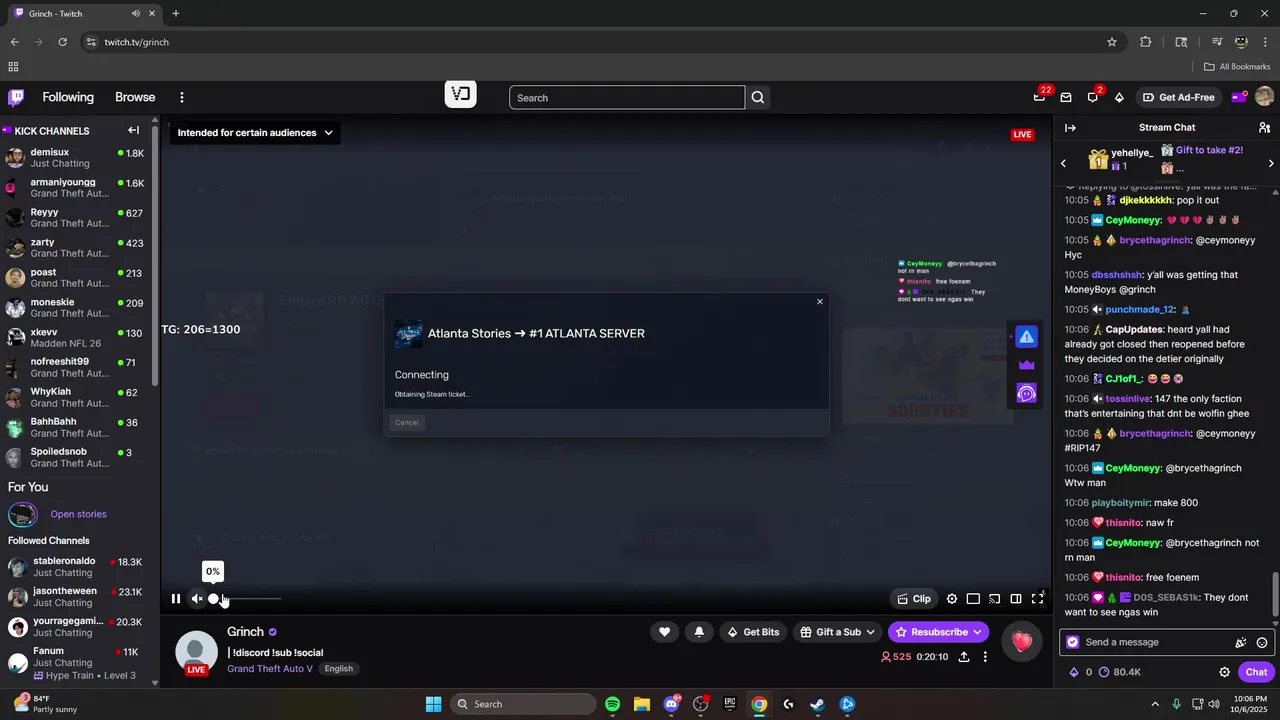Close the Atlanta Stories connecting dialog

820,301
